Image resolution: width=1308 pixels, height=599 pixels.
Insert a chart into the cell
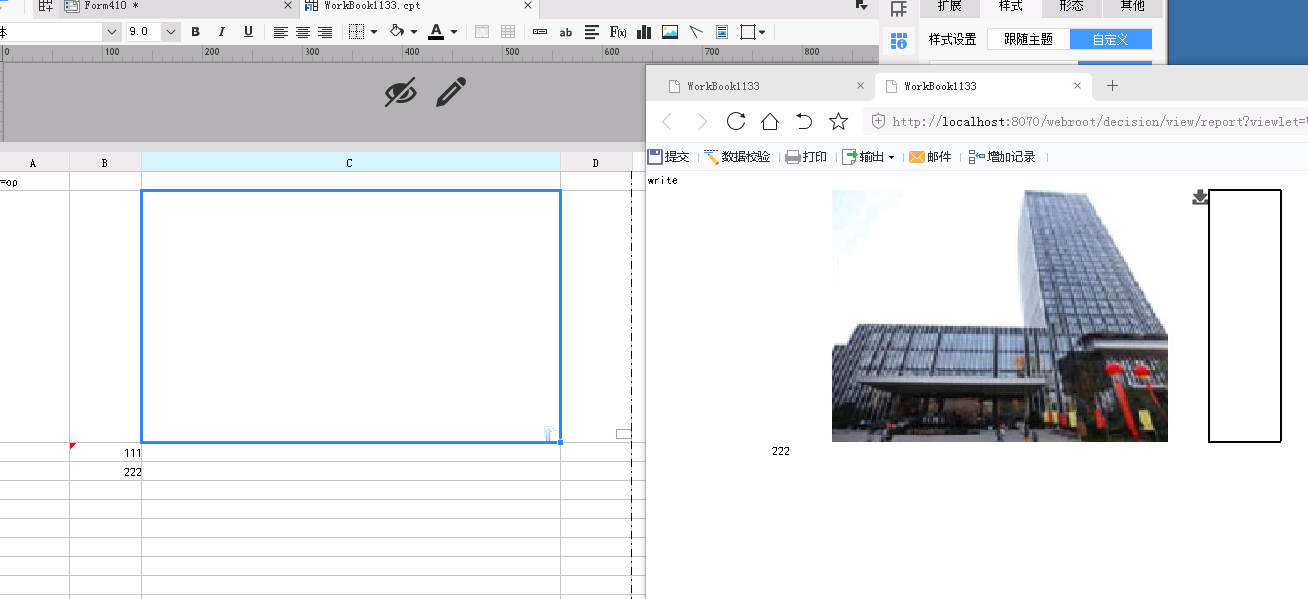[645, 32]
